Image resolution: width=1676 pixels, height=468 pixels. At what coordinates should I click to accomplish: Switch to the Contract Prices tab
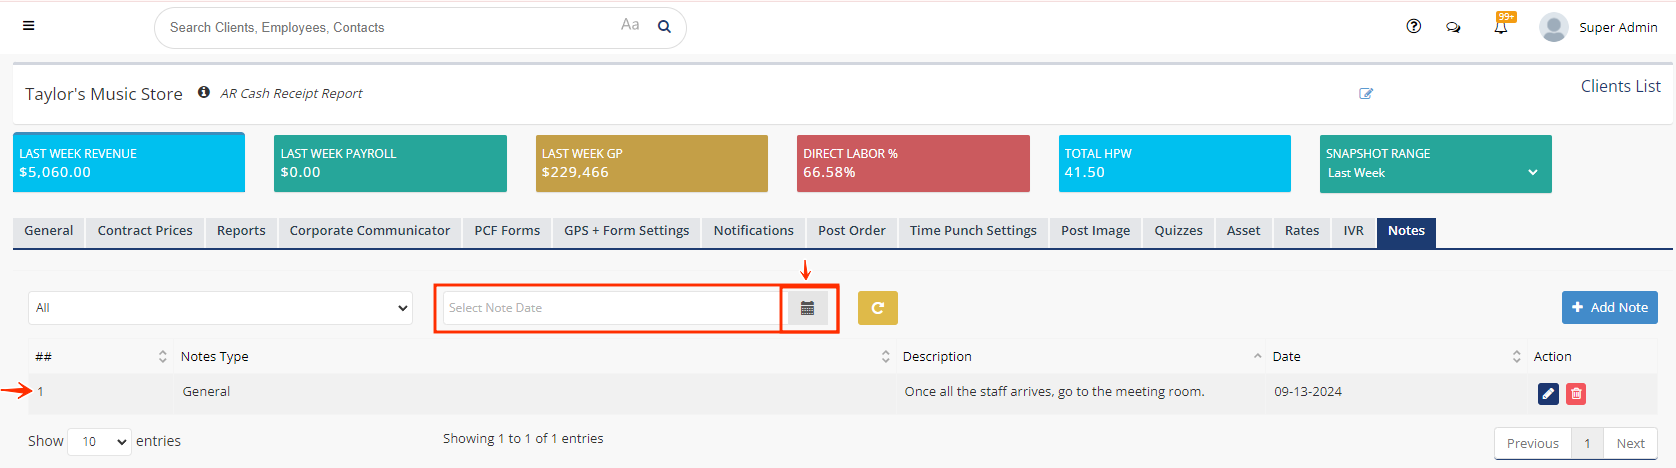point(145,231)
